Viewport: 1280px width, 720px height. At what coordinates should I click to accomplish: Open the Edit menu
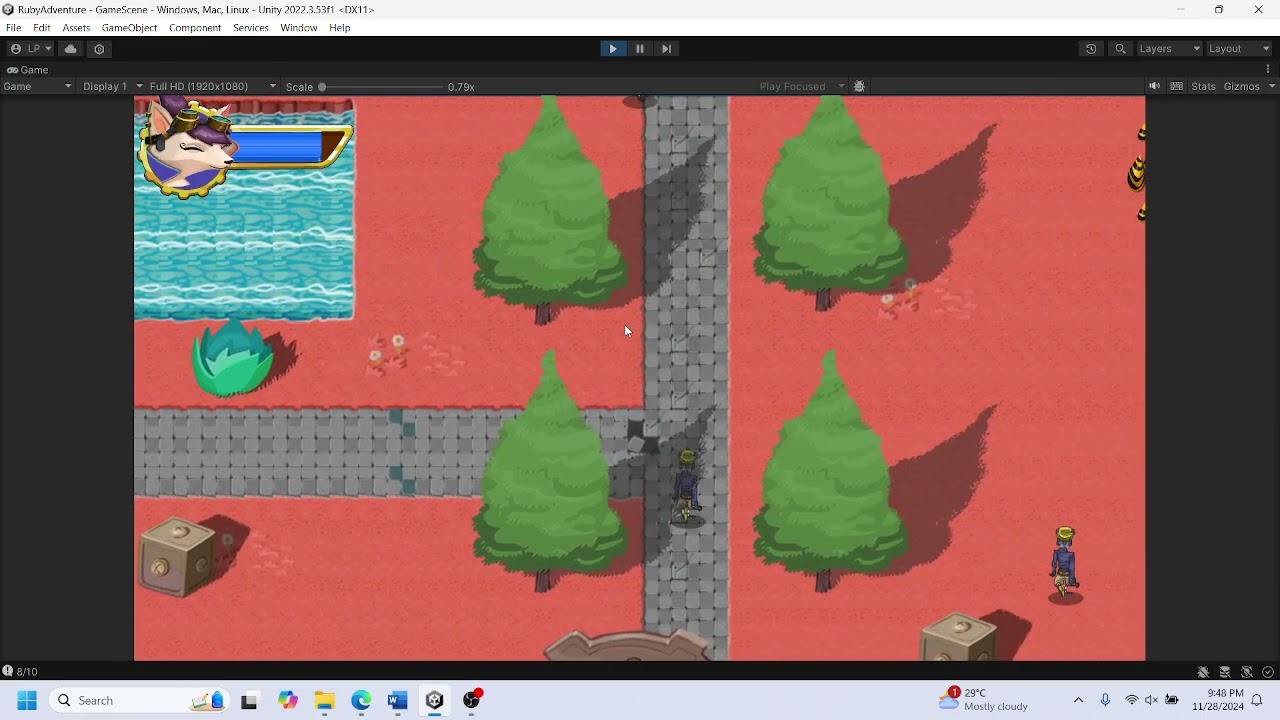pyautogui.click(x=42, y=28)
